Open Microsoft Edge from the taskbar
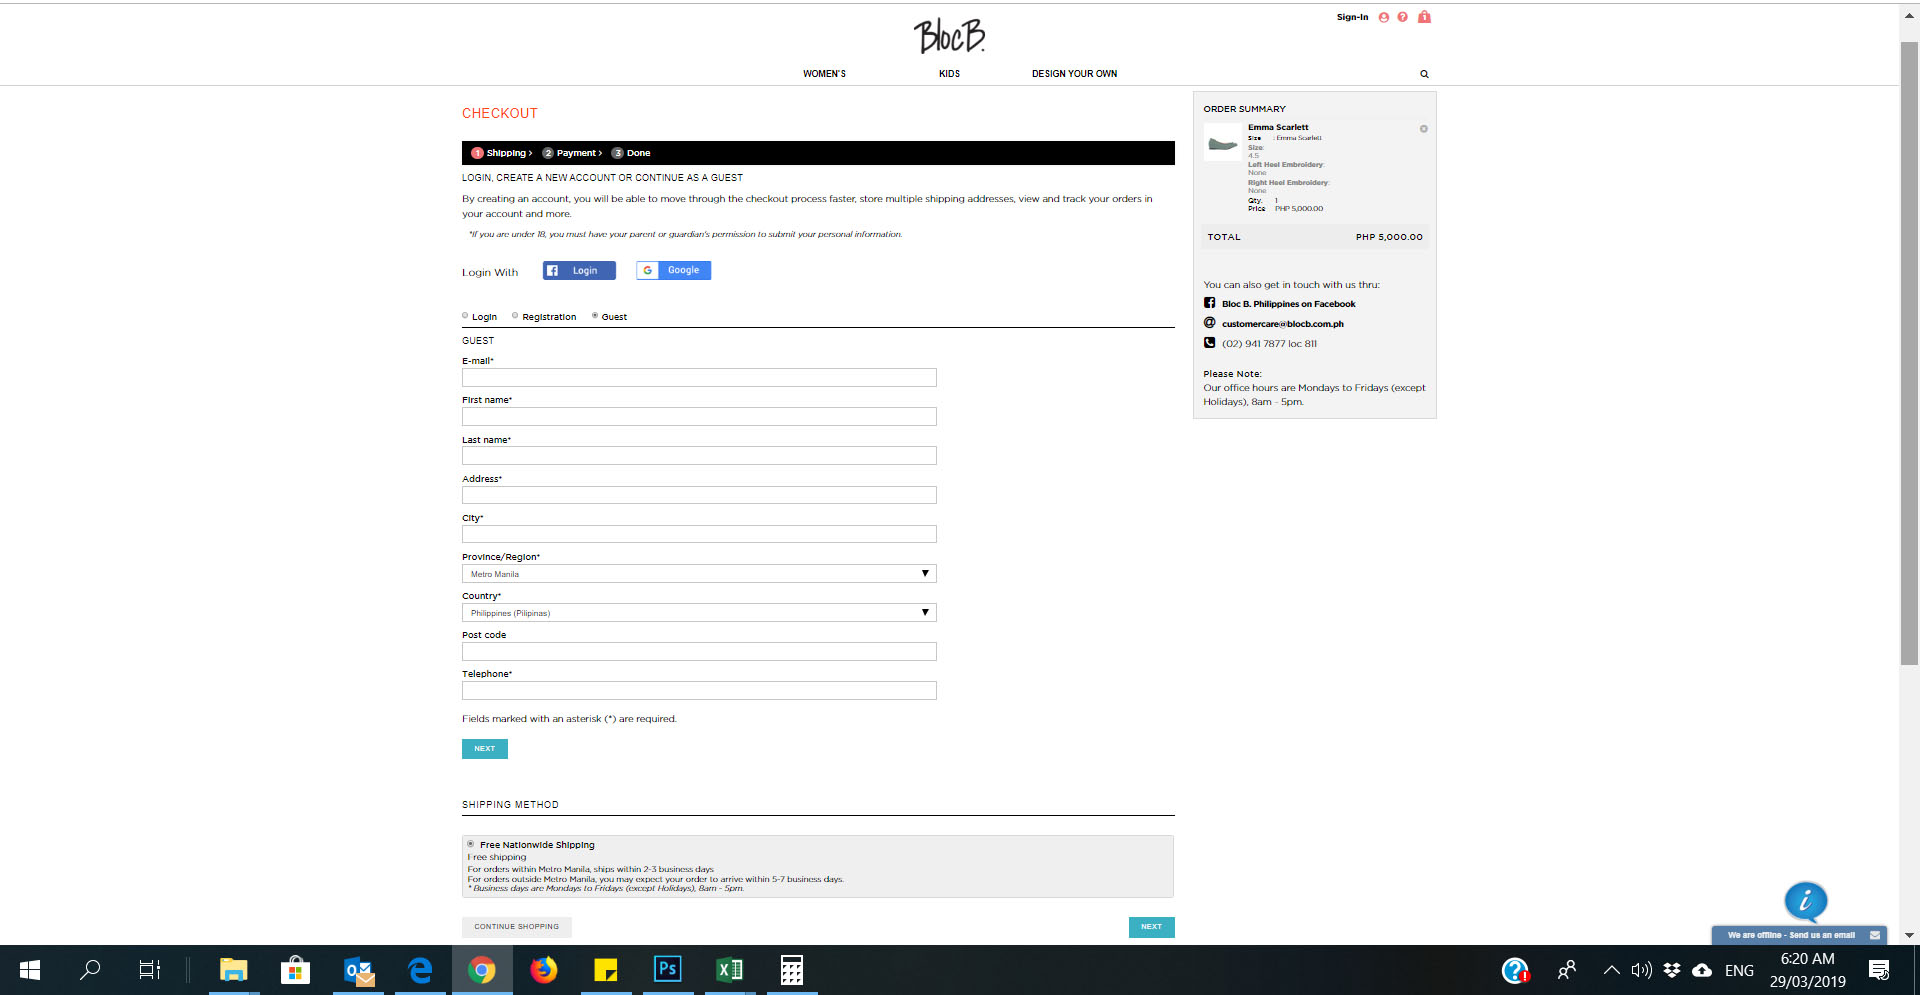Image resolution: width=1920 pixels, height=995 pixels. pos(420,970)
